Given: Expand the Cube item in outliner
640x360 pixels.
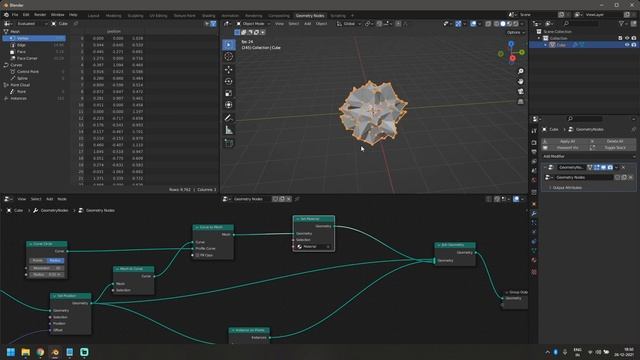Looking at the screenshot, I should pos(545,45).
